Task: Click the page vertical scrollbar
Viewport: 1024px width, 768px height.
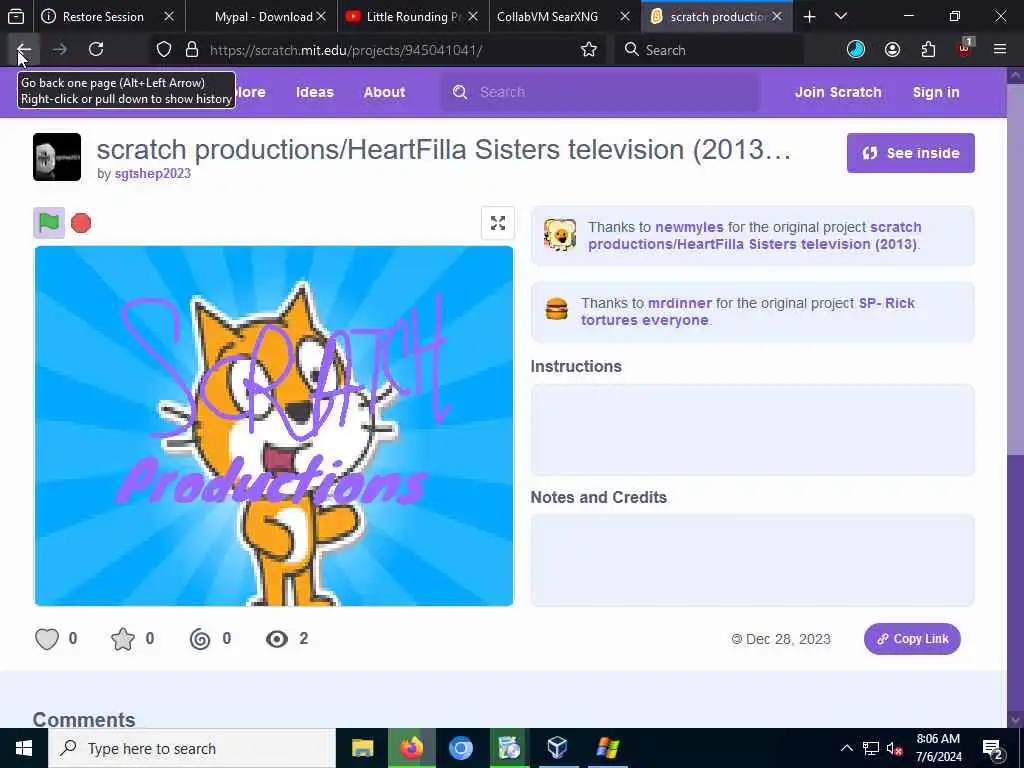Action: [1016, 397]
